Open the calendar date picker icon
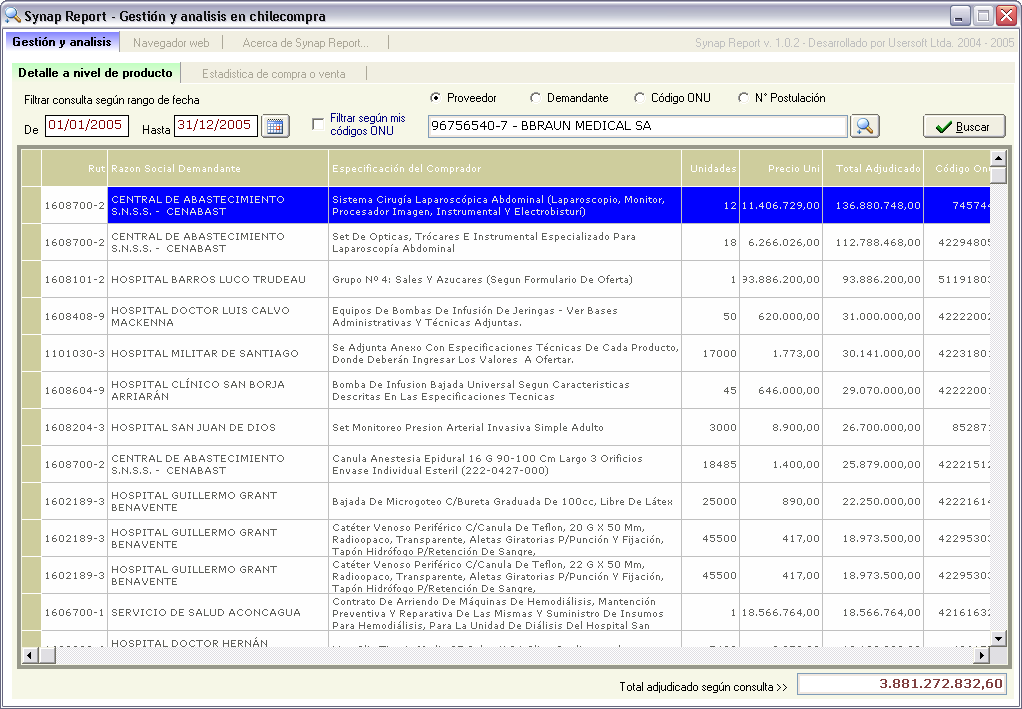1022x709 pixels. pos(275,126)
